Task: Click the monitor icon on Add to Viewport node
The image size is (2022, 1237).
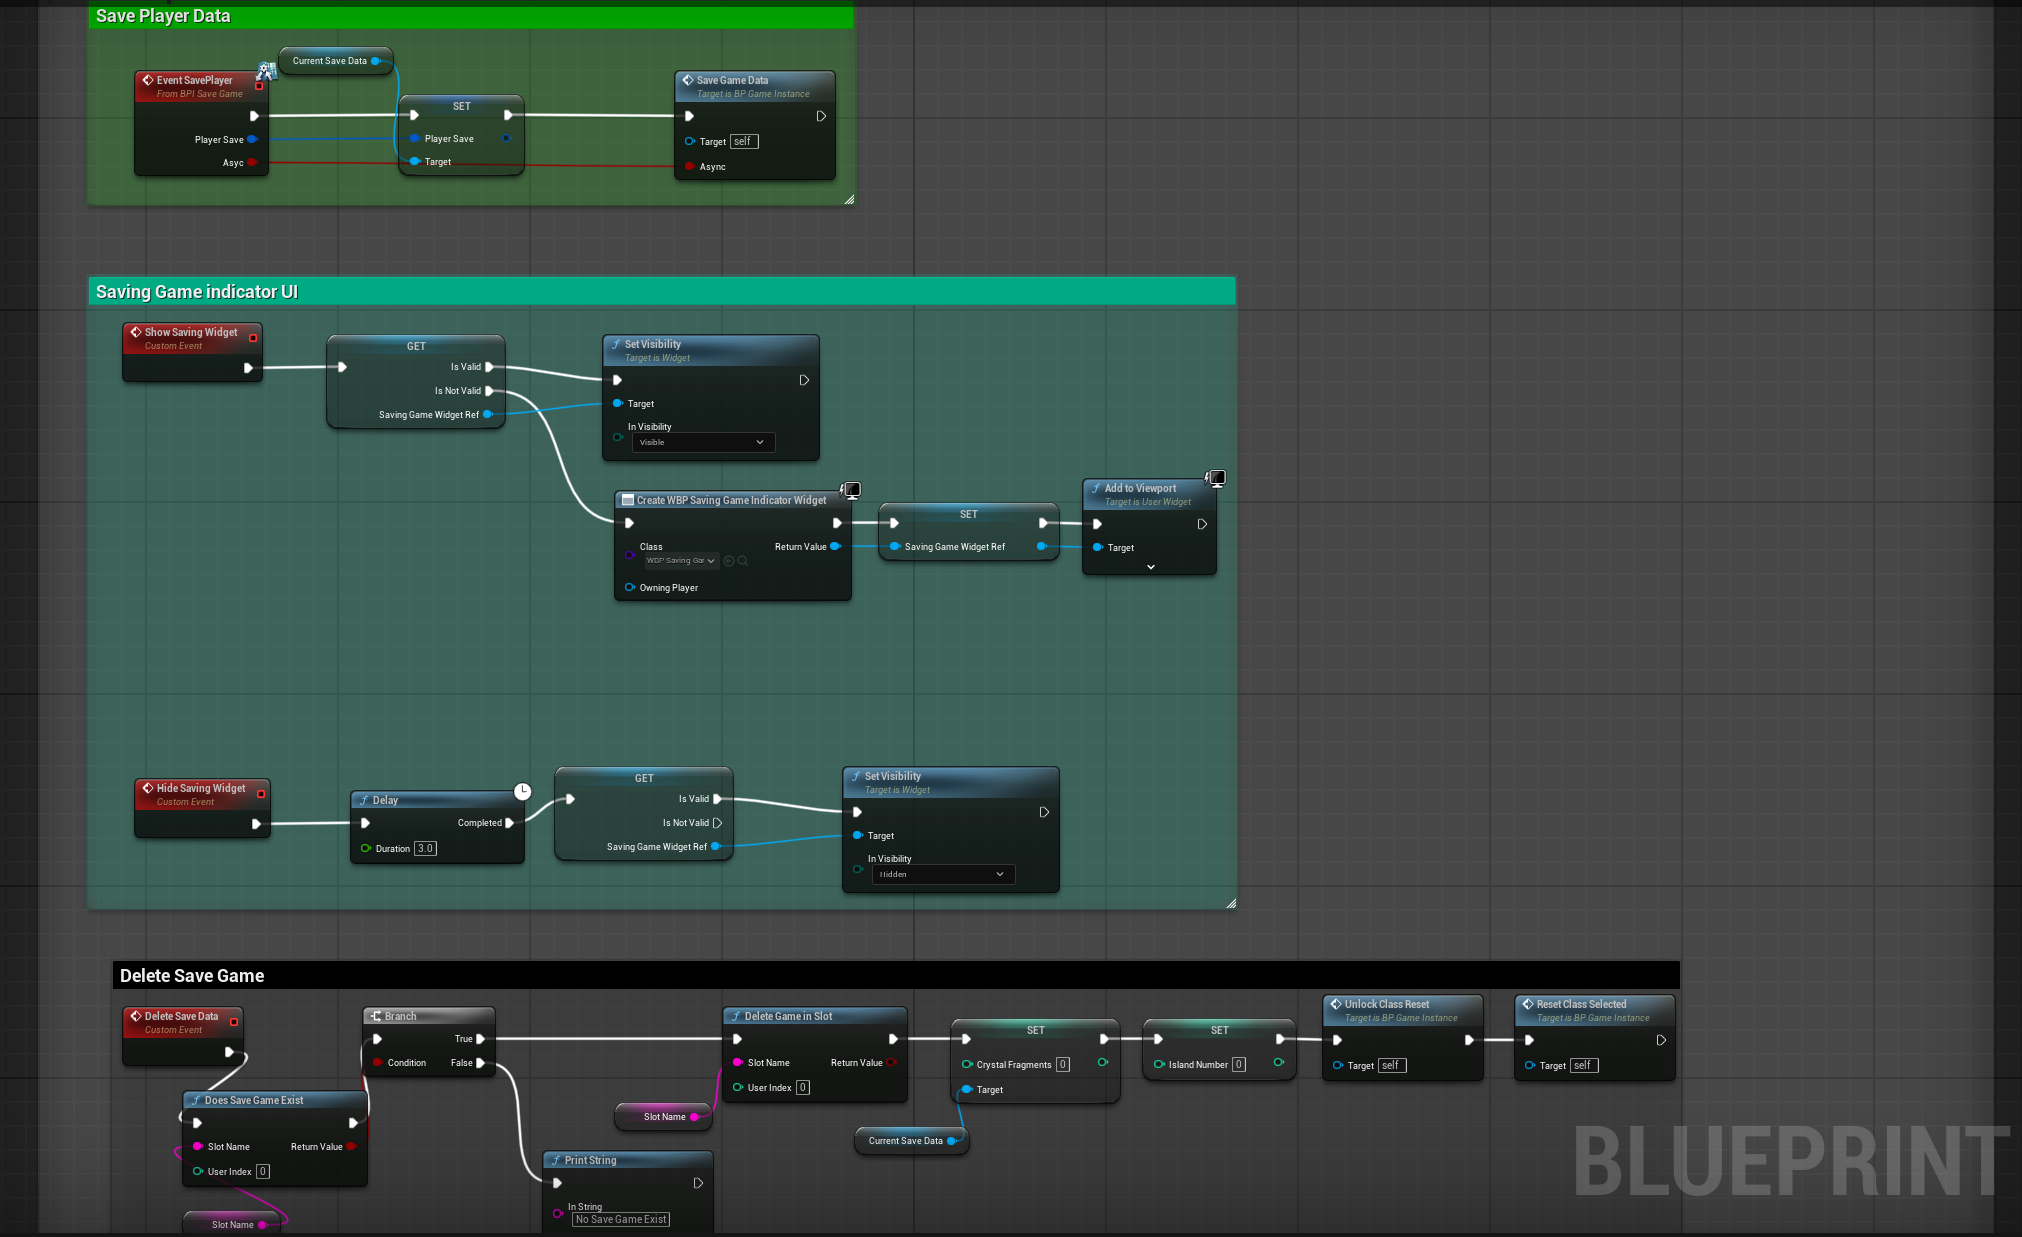Action: click(x=1216, y=478)
